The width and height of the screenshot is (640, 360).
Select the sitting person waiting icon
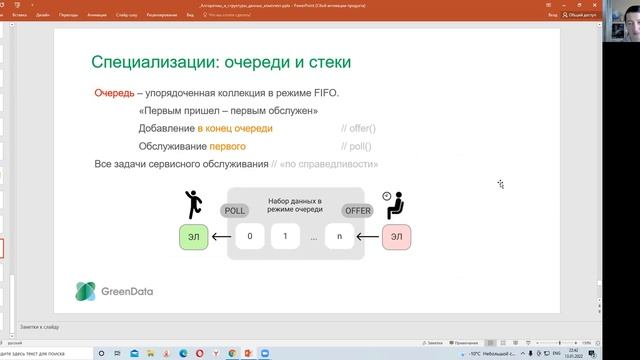393,205
